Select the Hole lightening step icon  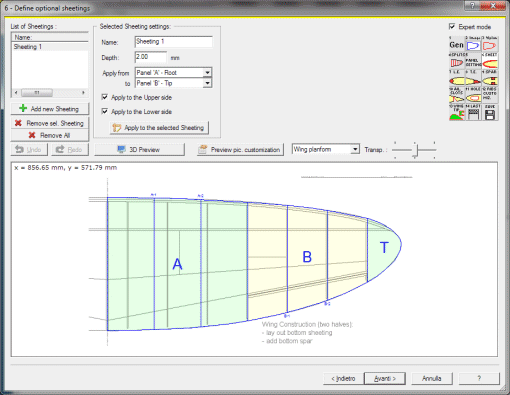click(473, 95)
